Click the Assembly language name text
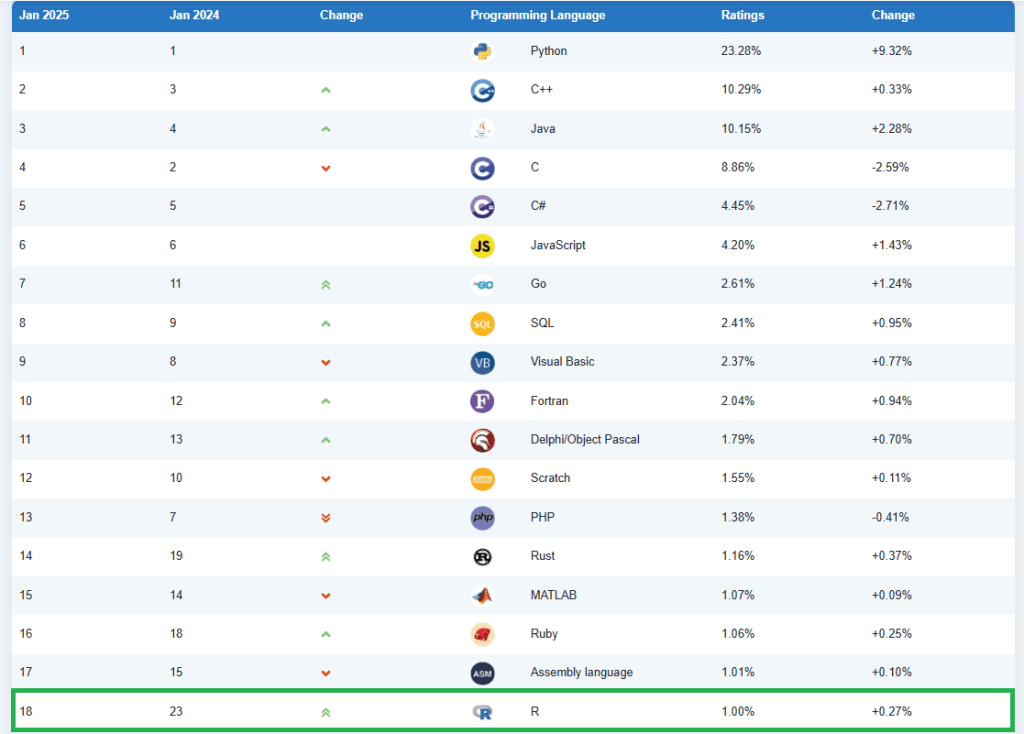1024x734 pixels. (x=581, y=672)
